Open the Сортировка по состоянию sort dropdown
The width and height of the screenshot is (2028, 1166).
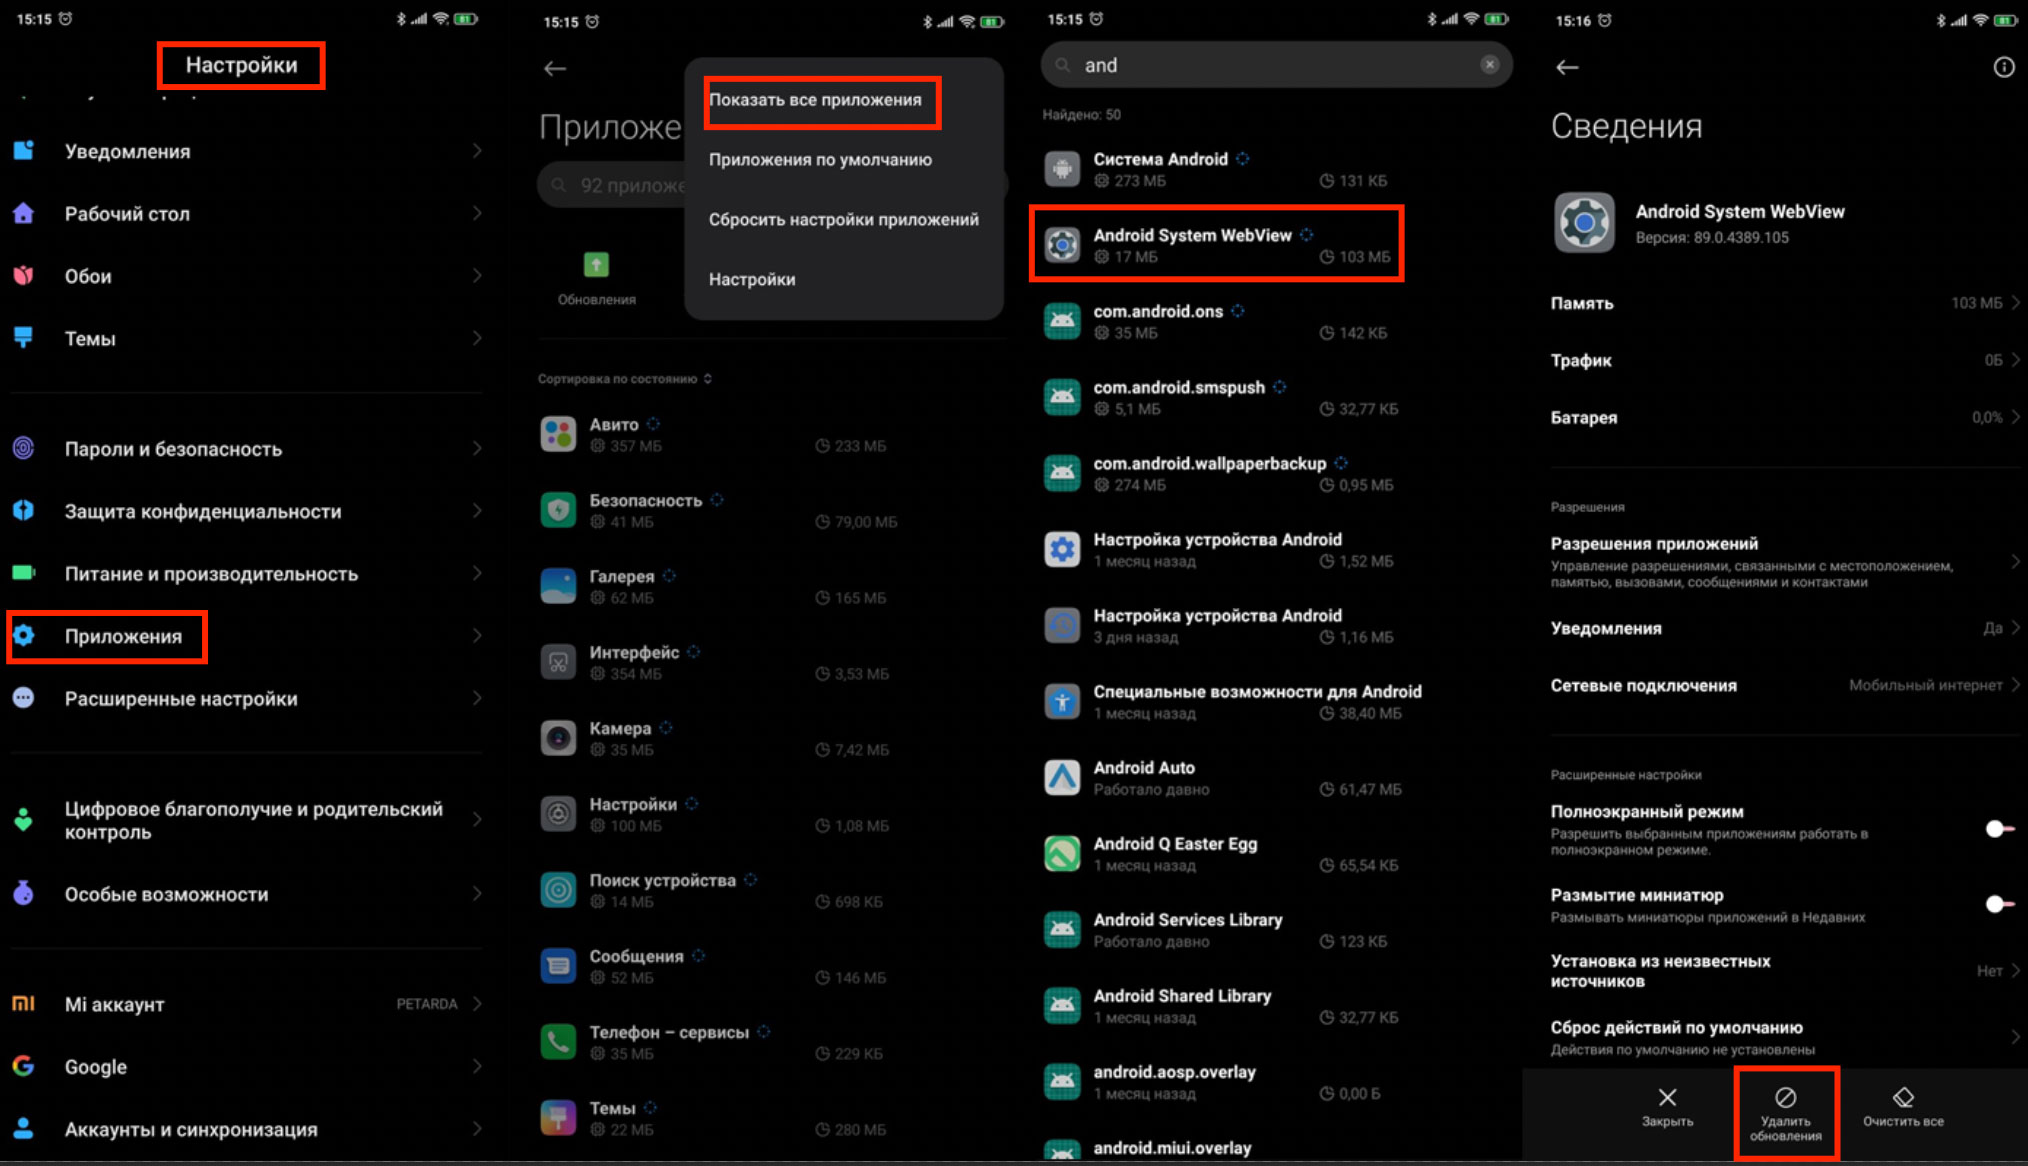(625, 379)
